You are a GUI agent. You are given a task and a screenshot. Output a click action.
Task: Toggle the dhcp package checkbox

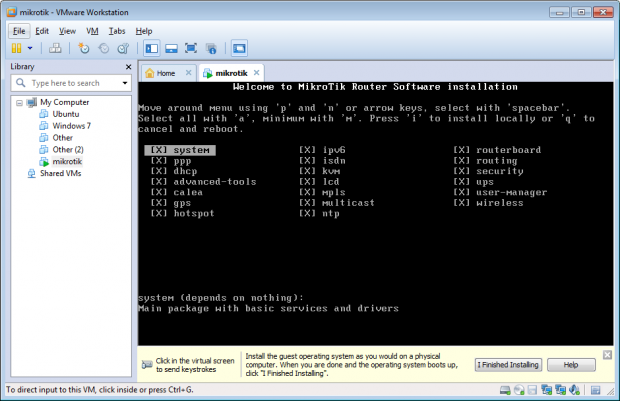click(159, 171)
